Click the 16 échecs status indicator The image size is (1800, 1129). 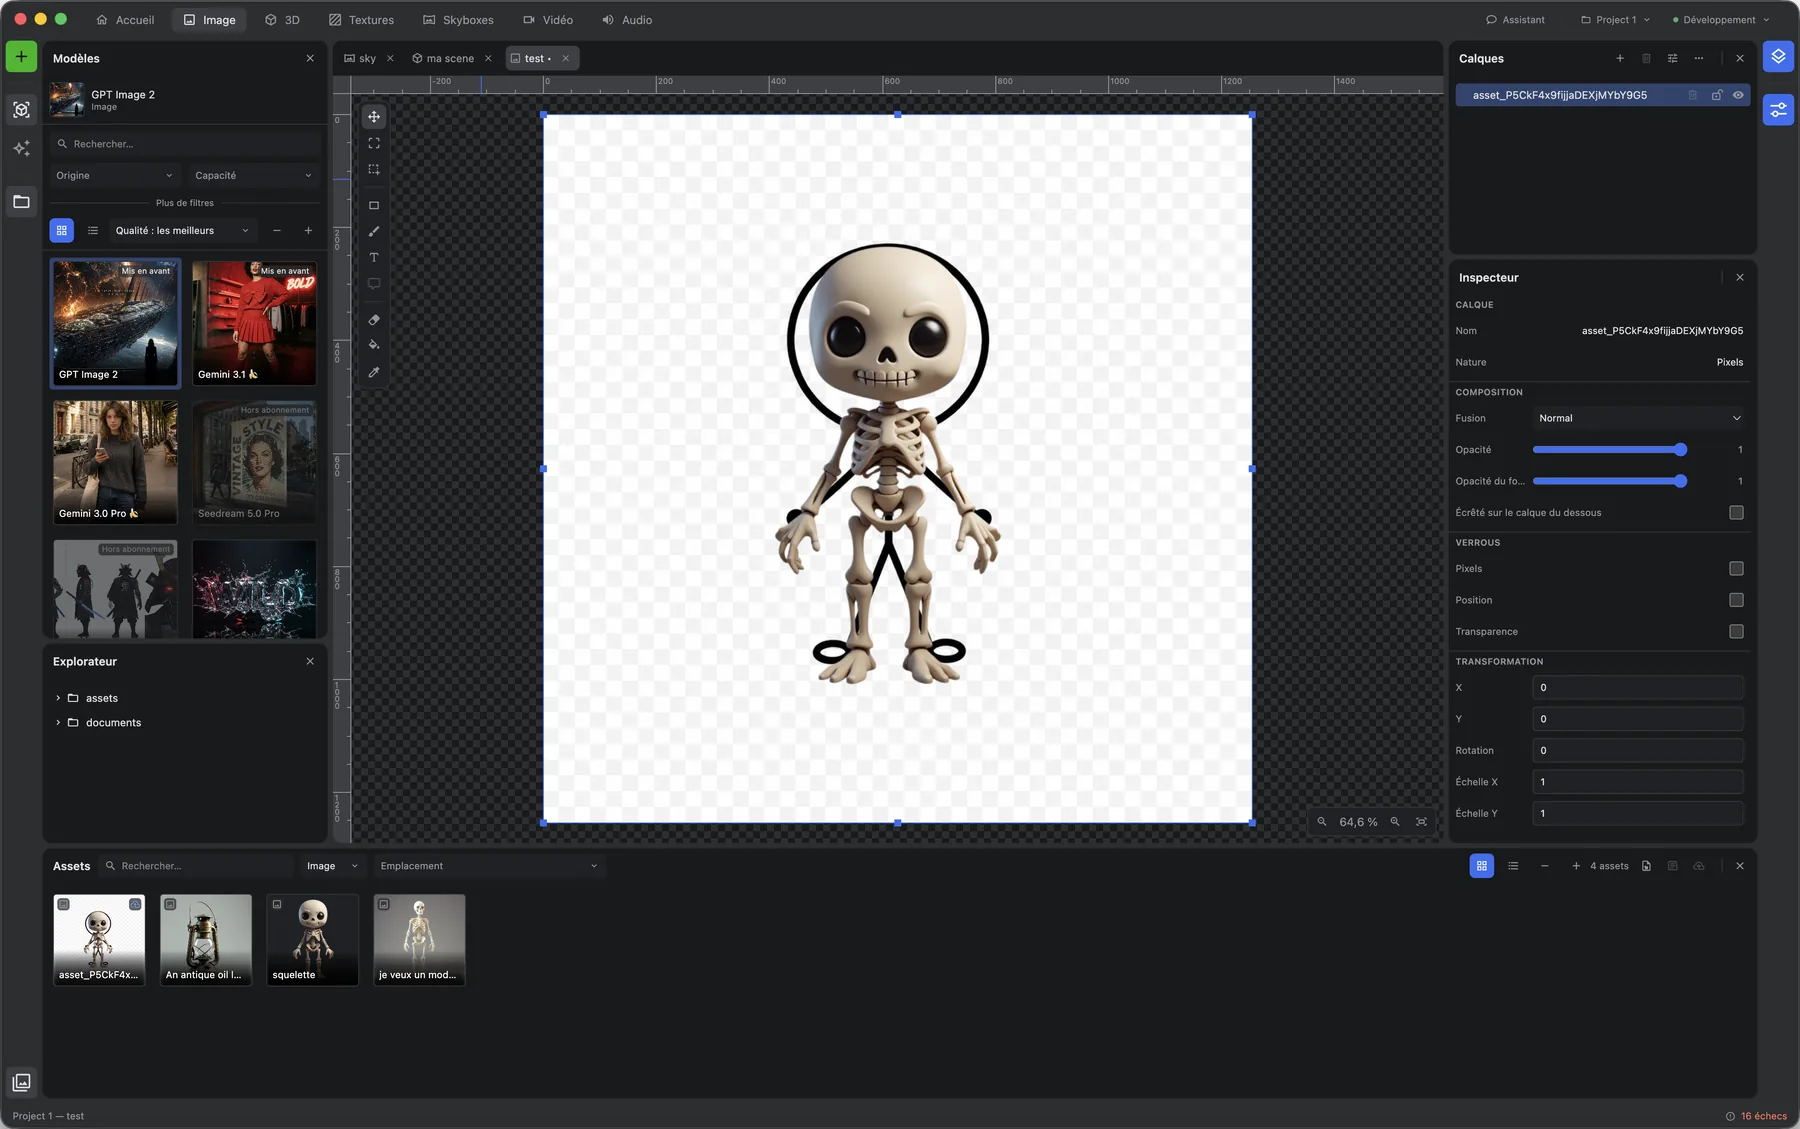(x=1756, y=1116)
